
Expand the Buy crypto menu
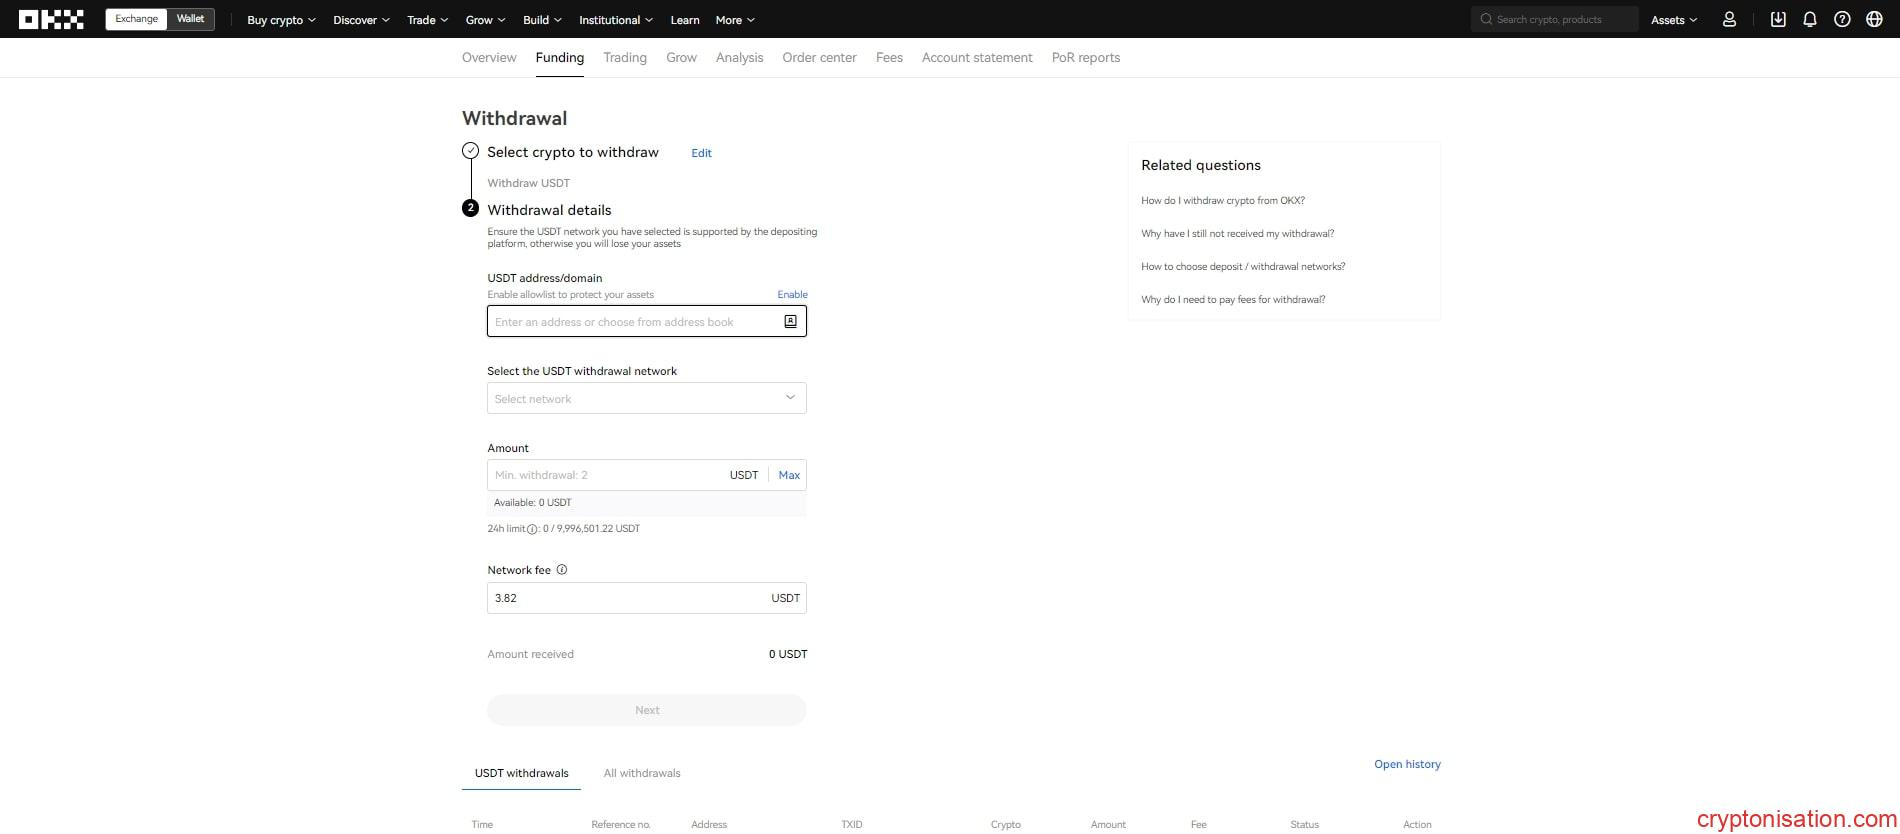[x=281, y=20]
